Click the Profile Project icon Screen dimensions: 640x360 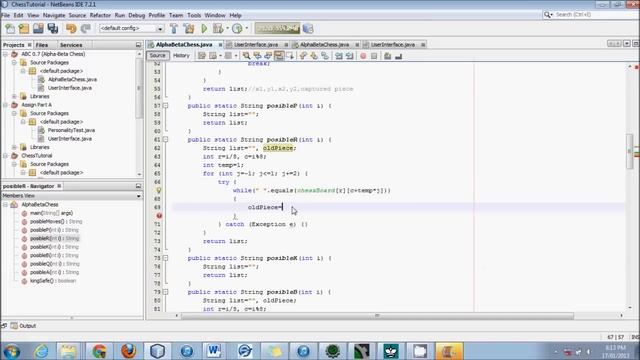[x=237, y=29]
